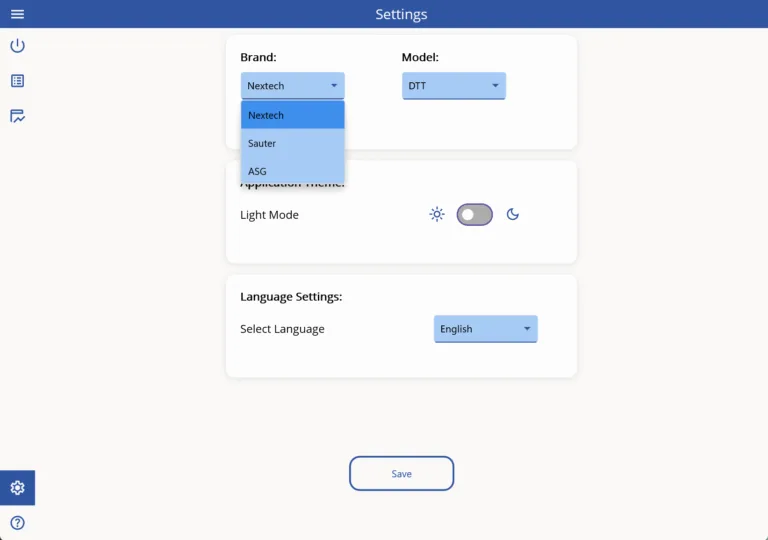
Task: Open the chart sidebar icon
Action: (17, 116)
